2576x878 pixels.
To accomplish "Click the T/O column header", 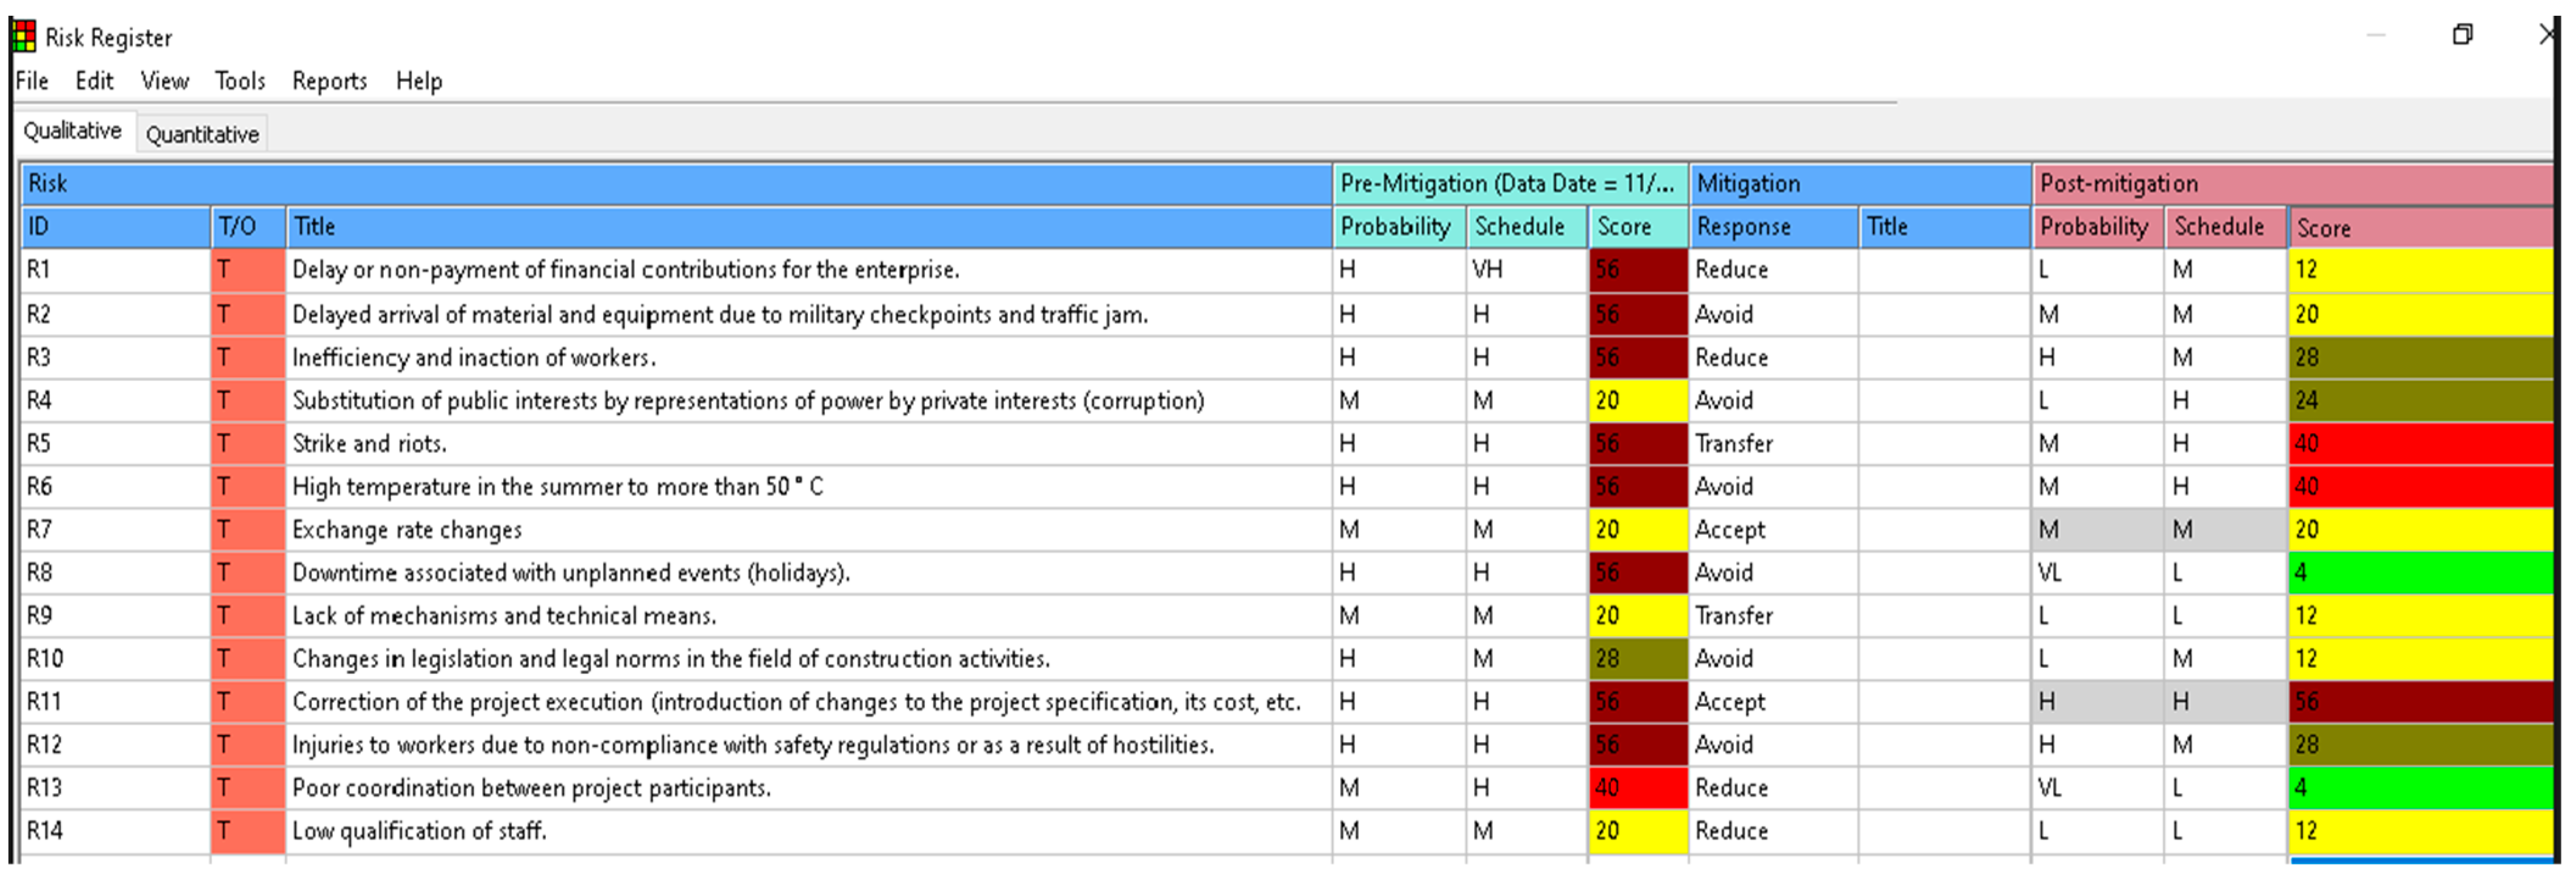I will 247,227.
